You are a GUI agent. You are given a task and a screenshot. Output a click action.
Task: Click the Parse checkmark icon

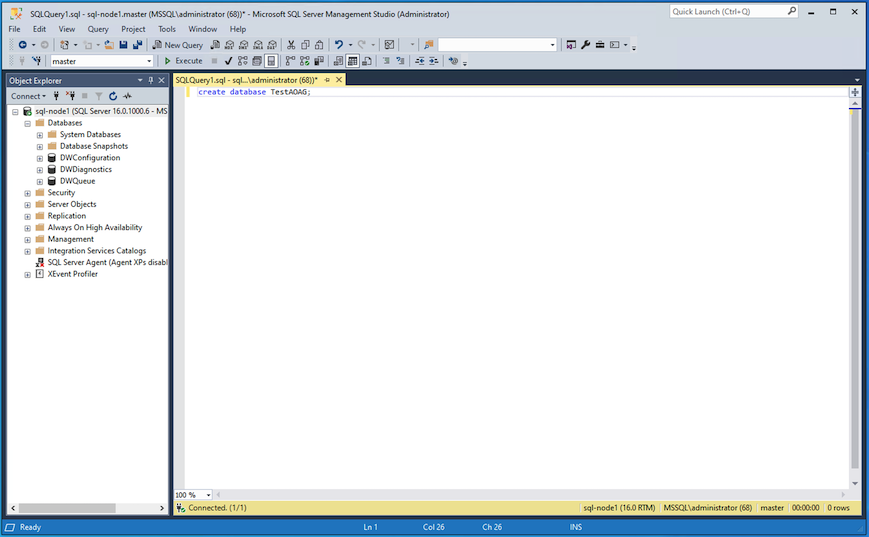tap(228, 61)
